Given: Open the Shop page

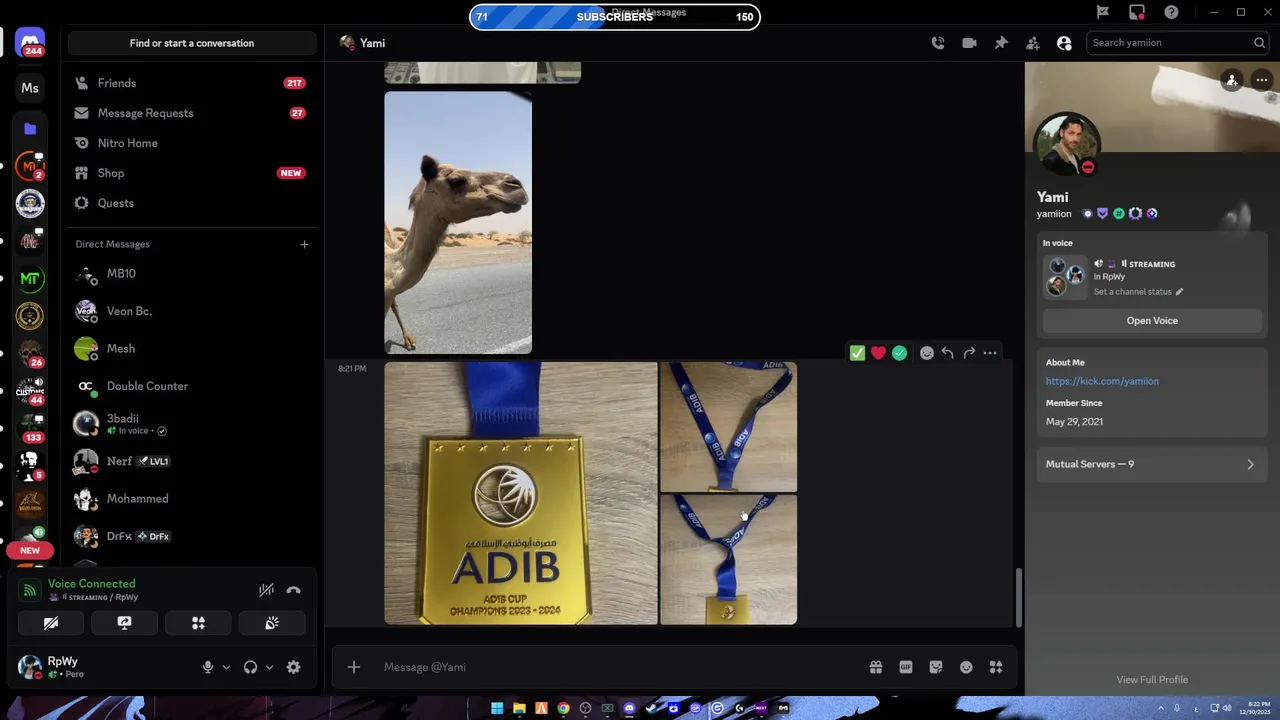Looking at the screenshot, I should [191, 173].
